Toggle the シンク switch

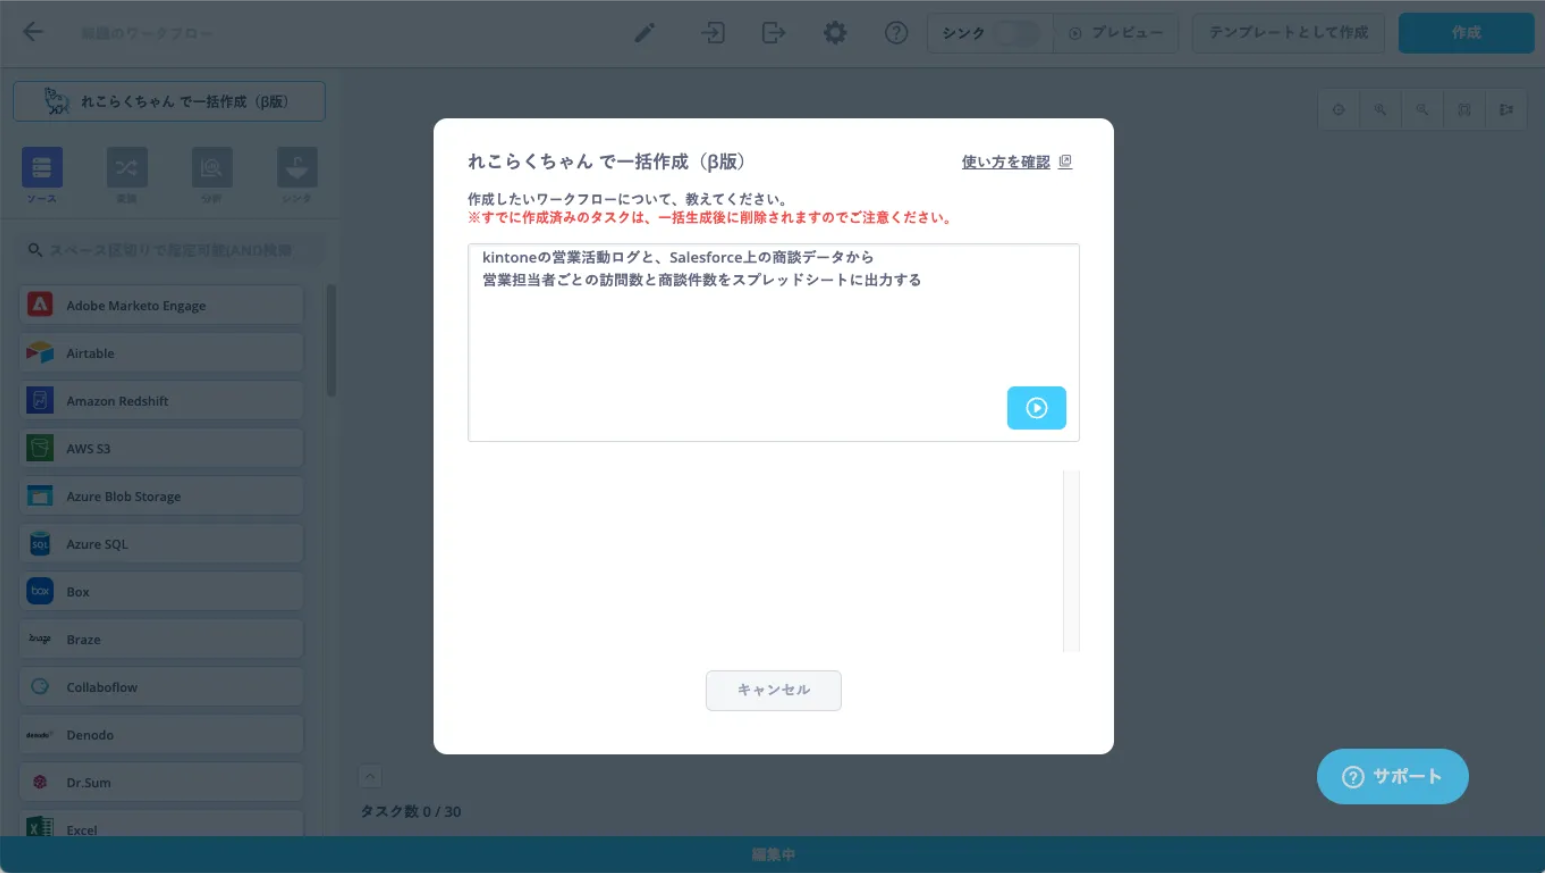(x=1016, y=33)
